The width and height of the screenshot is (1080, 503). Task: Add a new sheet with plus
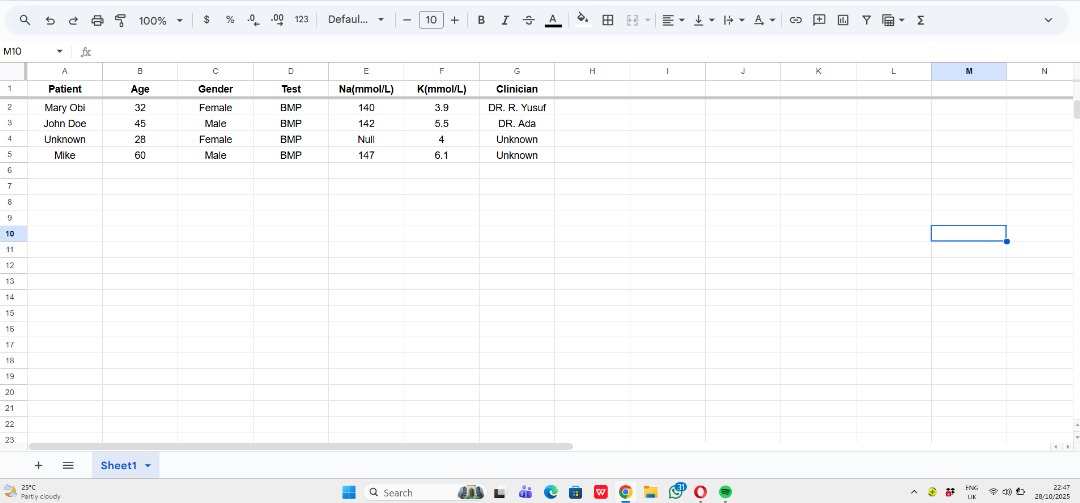coord(39,466)
